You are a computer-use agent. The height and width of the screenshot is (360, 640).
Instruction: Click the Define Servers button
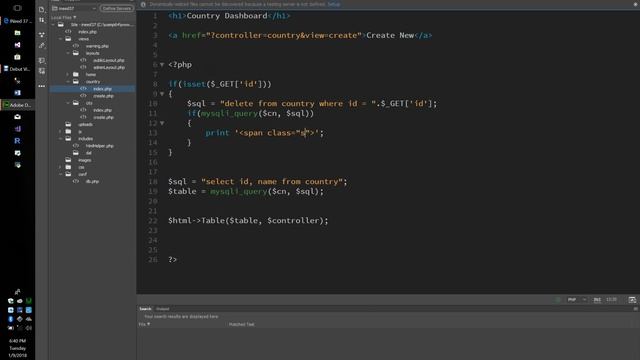point(117,8)
